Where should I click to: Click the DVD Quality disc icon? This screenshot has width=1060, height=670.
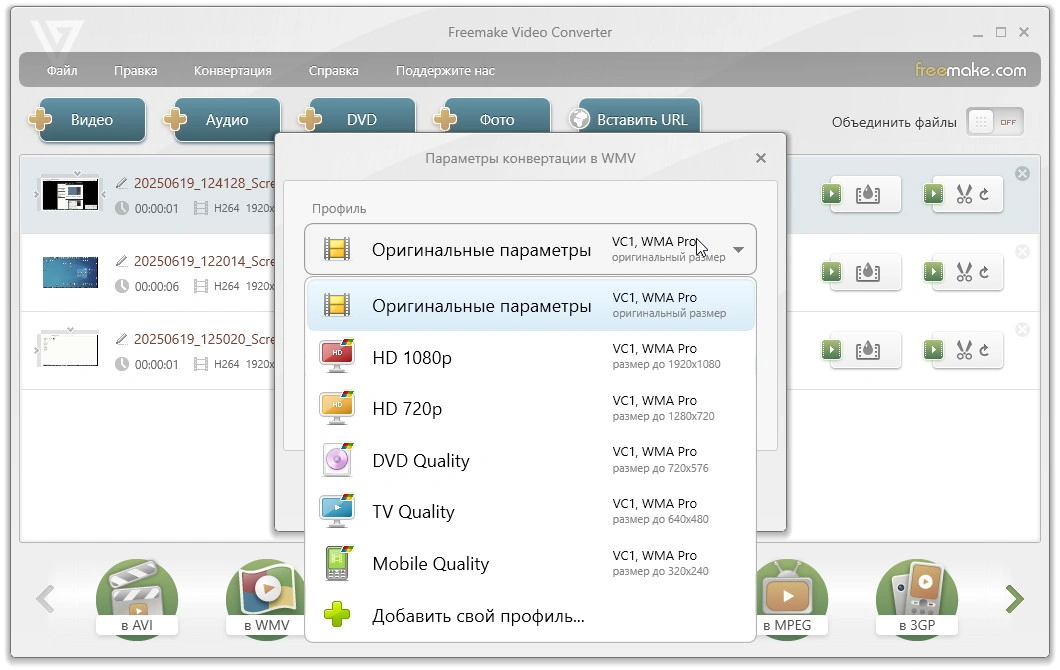click(337, 460)
